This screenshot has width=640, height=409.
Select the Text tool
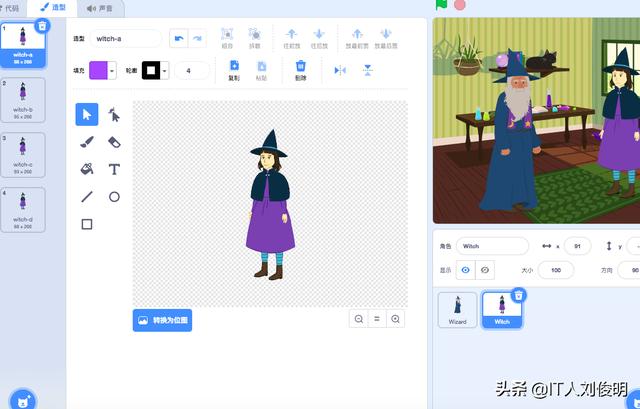[114, 169]
